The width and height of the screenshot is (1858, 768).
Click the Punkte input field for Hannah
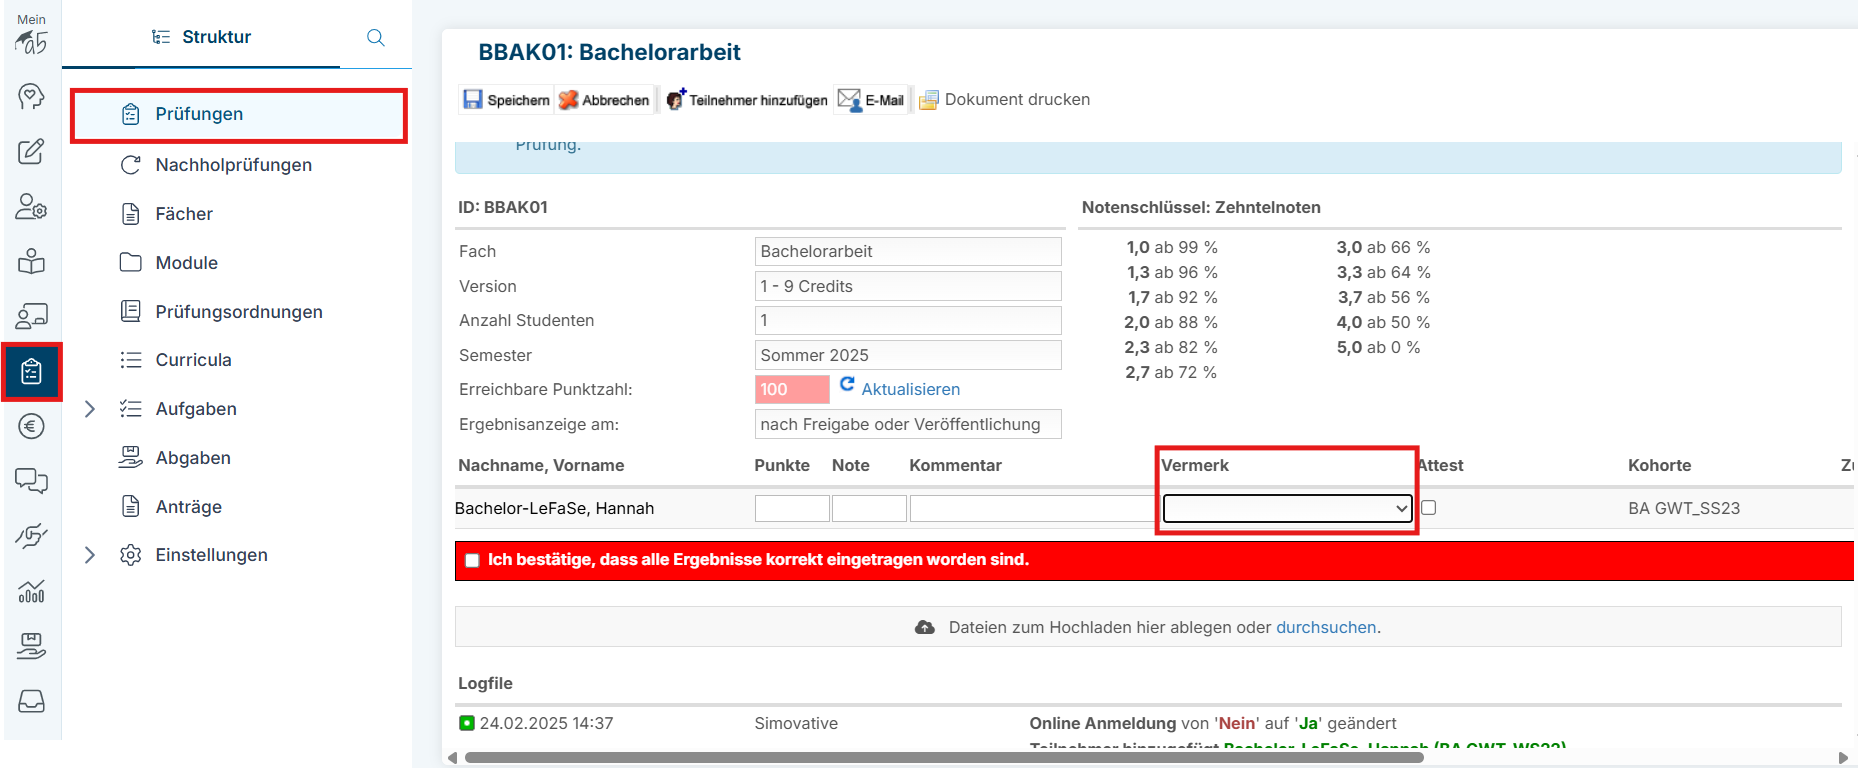click(x=791, y=509)
